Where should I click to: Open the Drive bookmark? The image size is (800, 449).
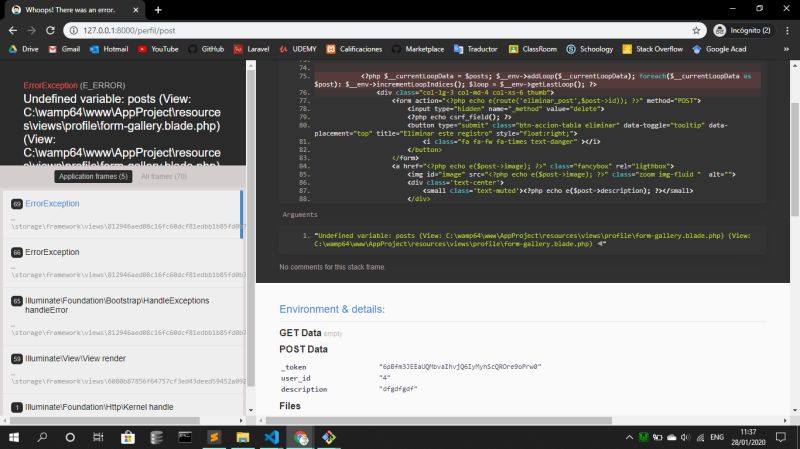coord(23,49)
